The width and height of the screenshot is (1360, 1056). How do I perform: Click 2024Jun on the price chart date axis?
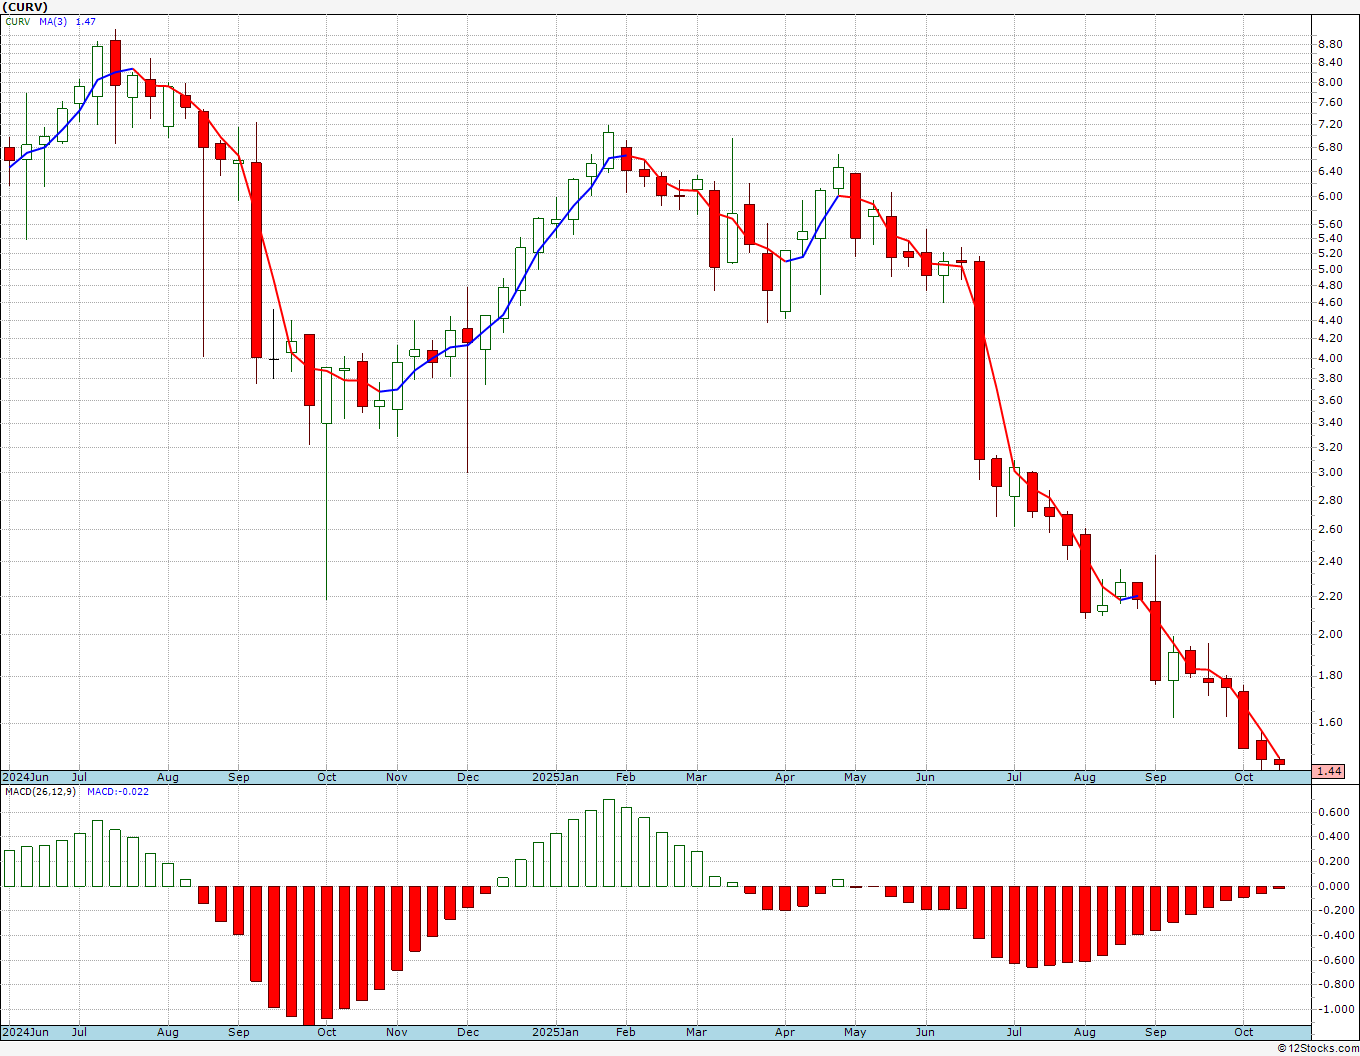coord(26,777)
